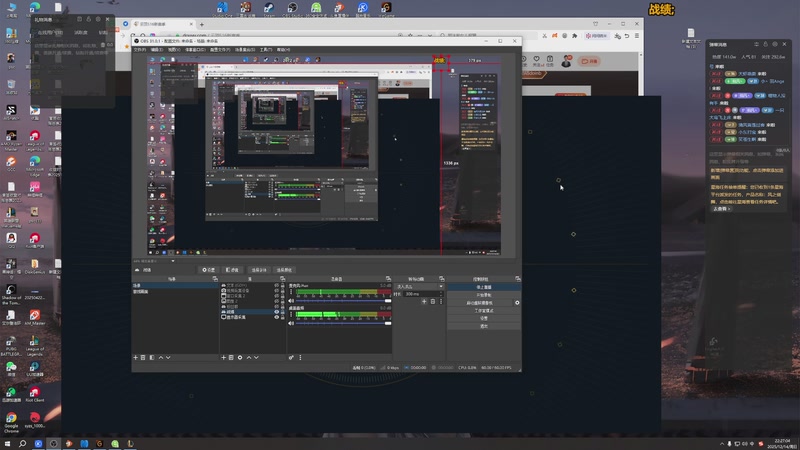Add a new scene with the plus icon

(135, 358)
